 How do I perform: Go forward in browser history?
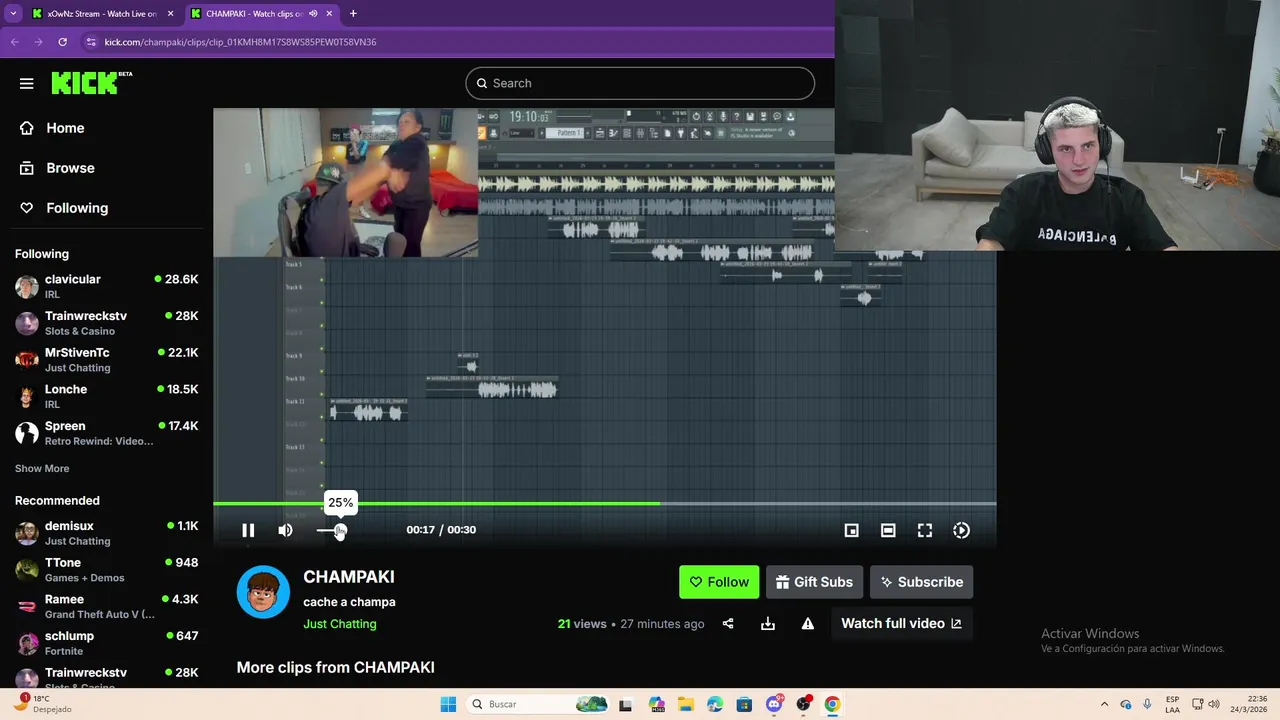[38, 42]
